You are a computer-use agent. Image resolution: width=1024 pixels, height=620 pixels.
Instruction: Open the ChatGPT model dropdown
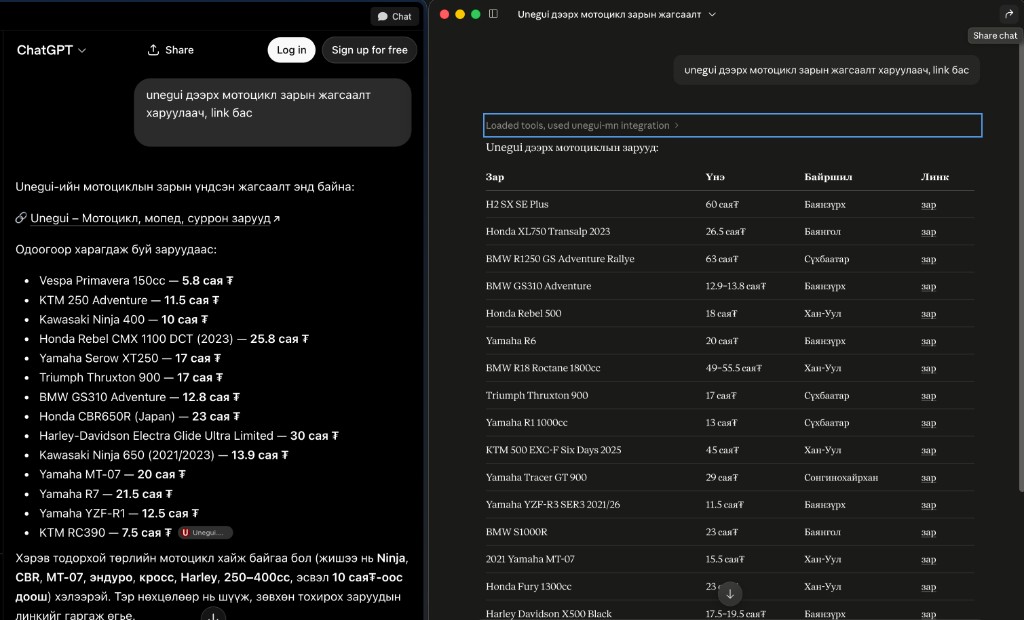[51, 50]
